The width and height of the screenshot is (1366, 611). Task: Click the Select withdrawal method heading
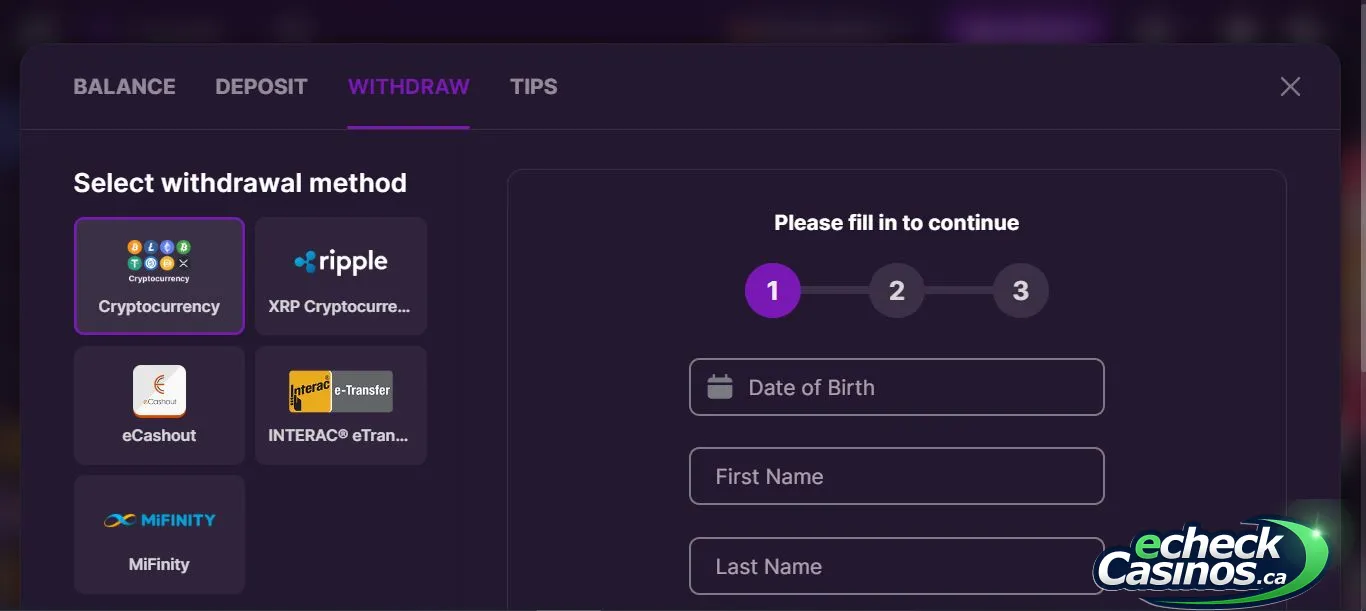coord(240,183)
